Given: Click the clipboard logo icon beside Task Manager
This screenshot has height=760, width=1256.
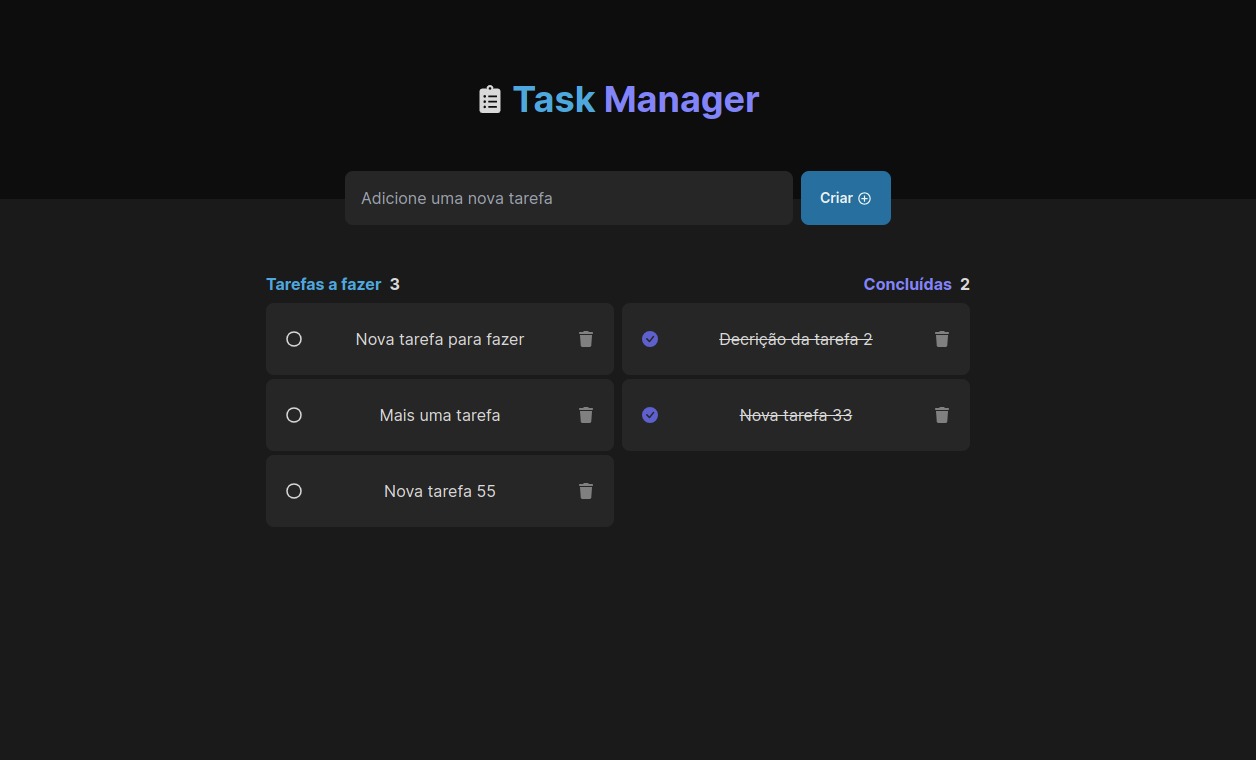Looking at the screenshot, I should pyautogui.click(x=490, y=99).
